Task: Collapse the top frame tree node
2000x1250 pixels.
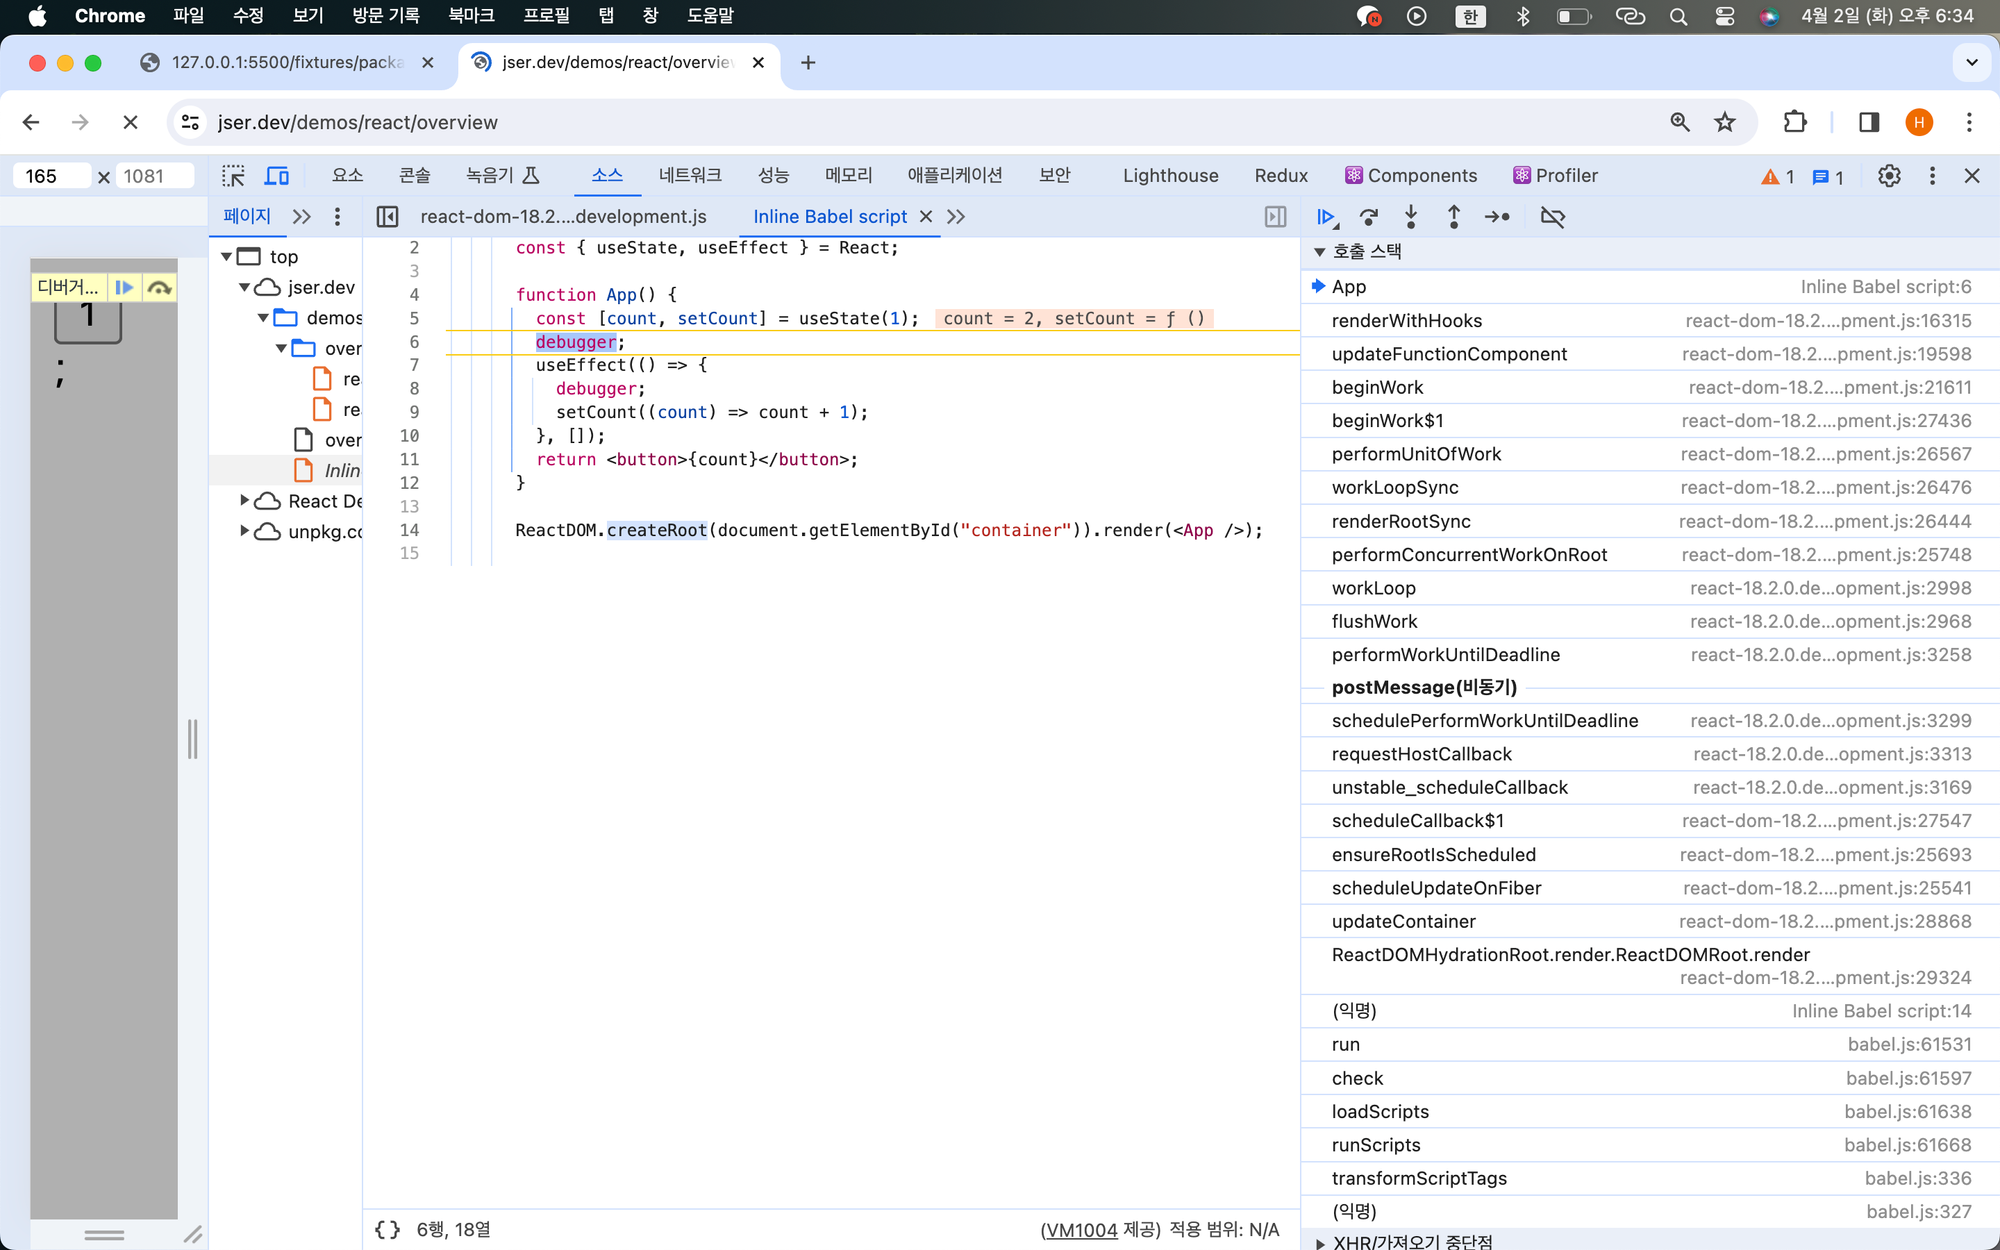Action: tap(227, 257)
